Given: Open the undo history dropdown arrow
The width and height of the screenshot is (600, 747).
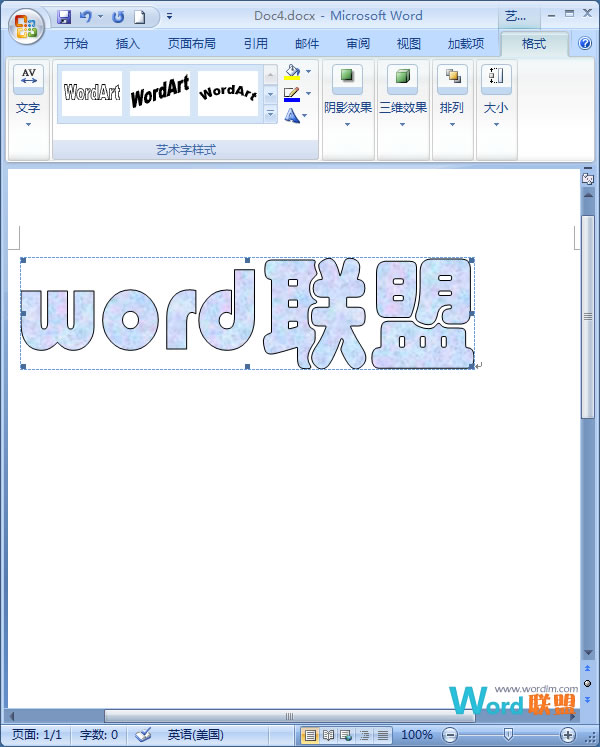Looking at the screenshot, I should pyautogui.click(x=101, y=17).
